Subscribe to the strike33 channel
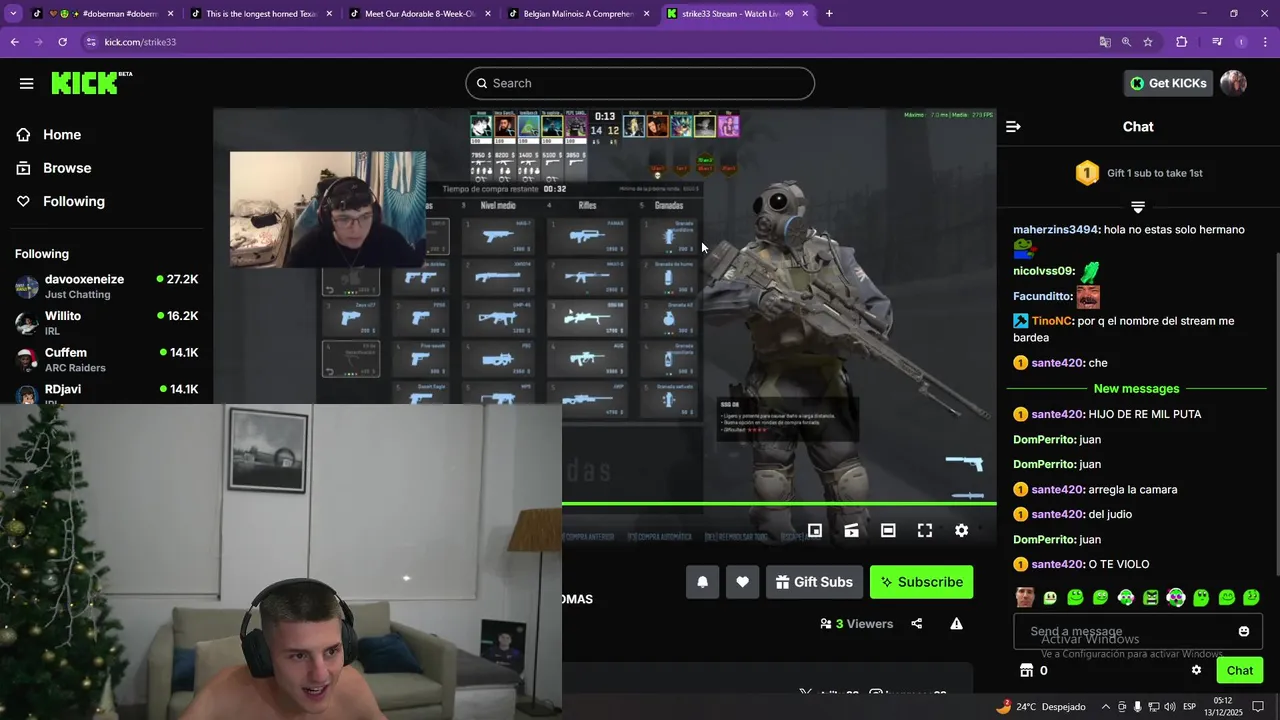This screenshot has width=1280, height=720. [x=921, y=582]
